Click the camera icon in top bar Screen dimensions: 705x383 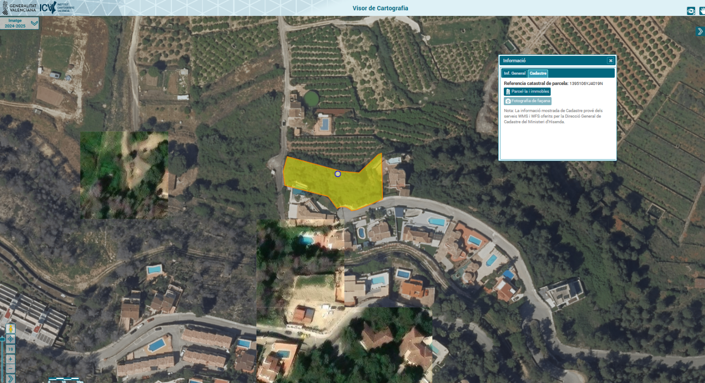691,11
